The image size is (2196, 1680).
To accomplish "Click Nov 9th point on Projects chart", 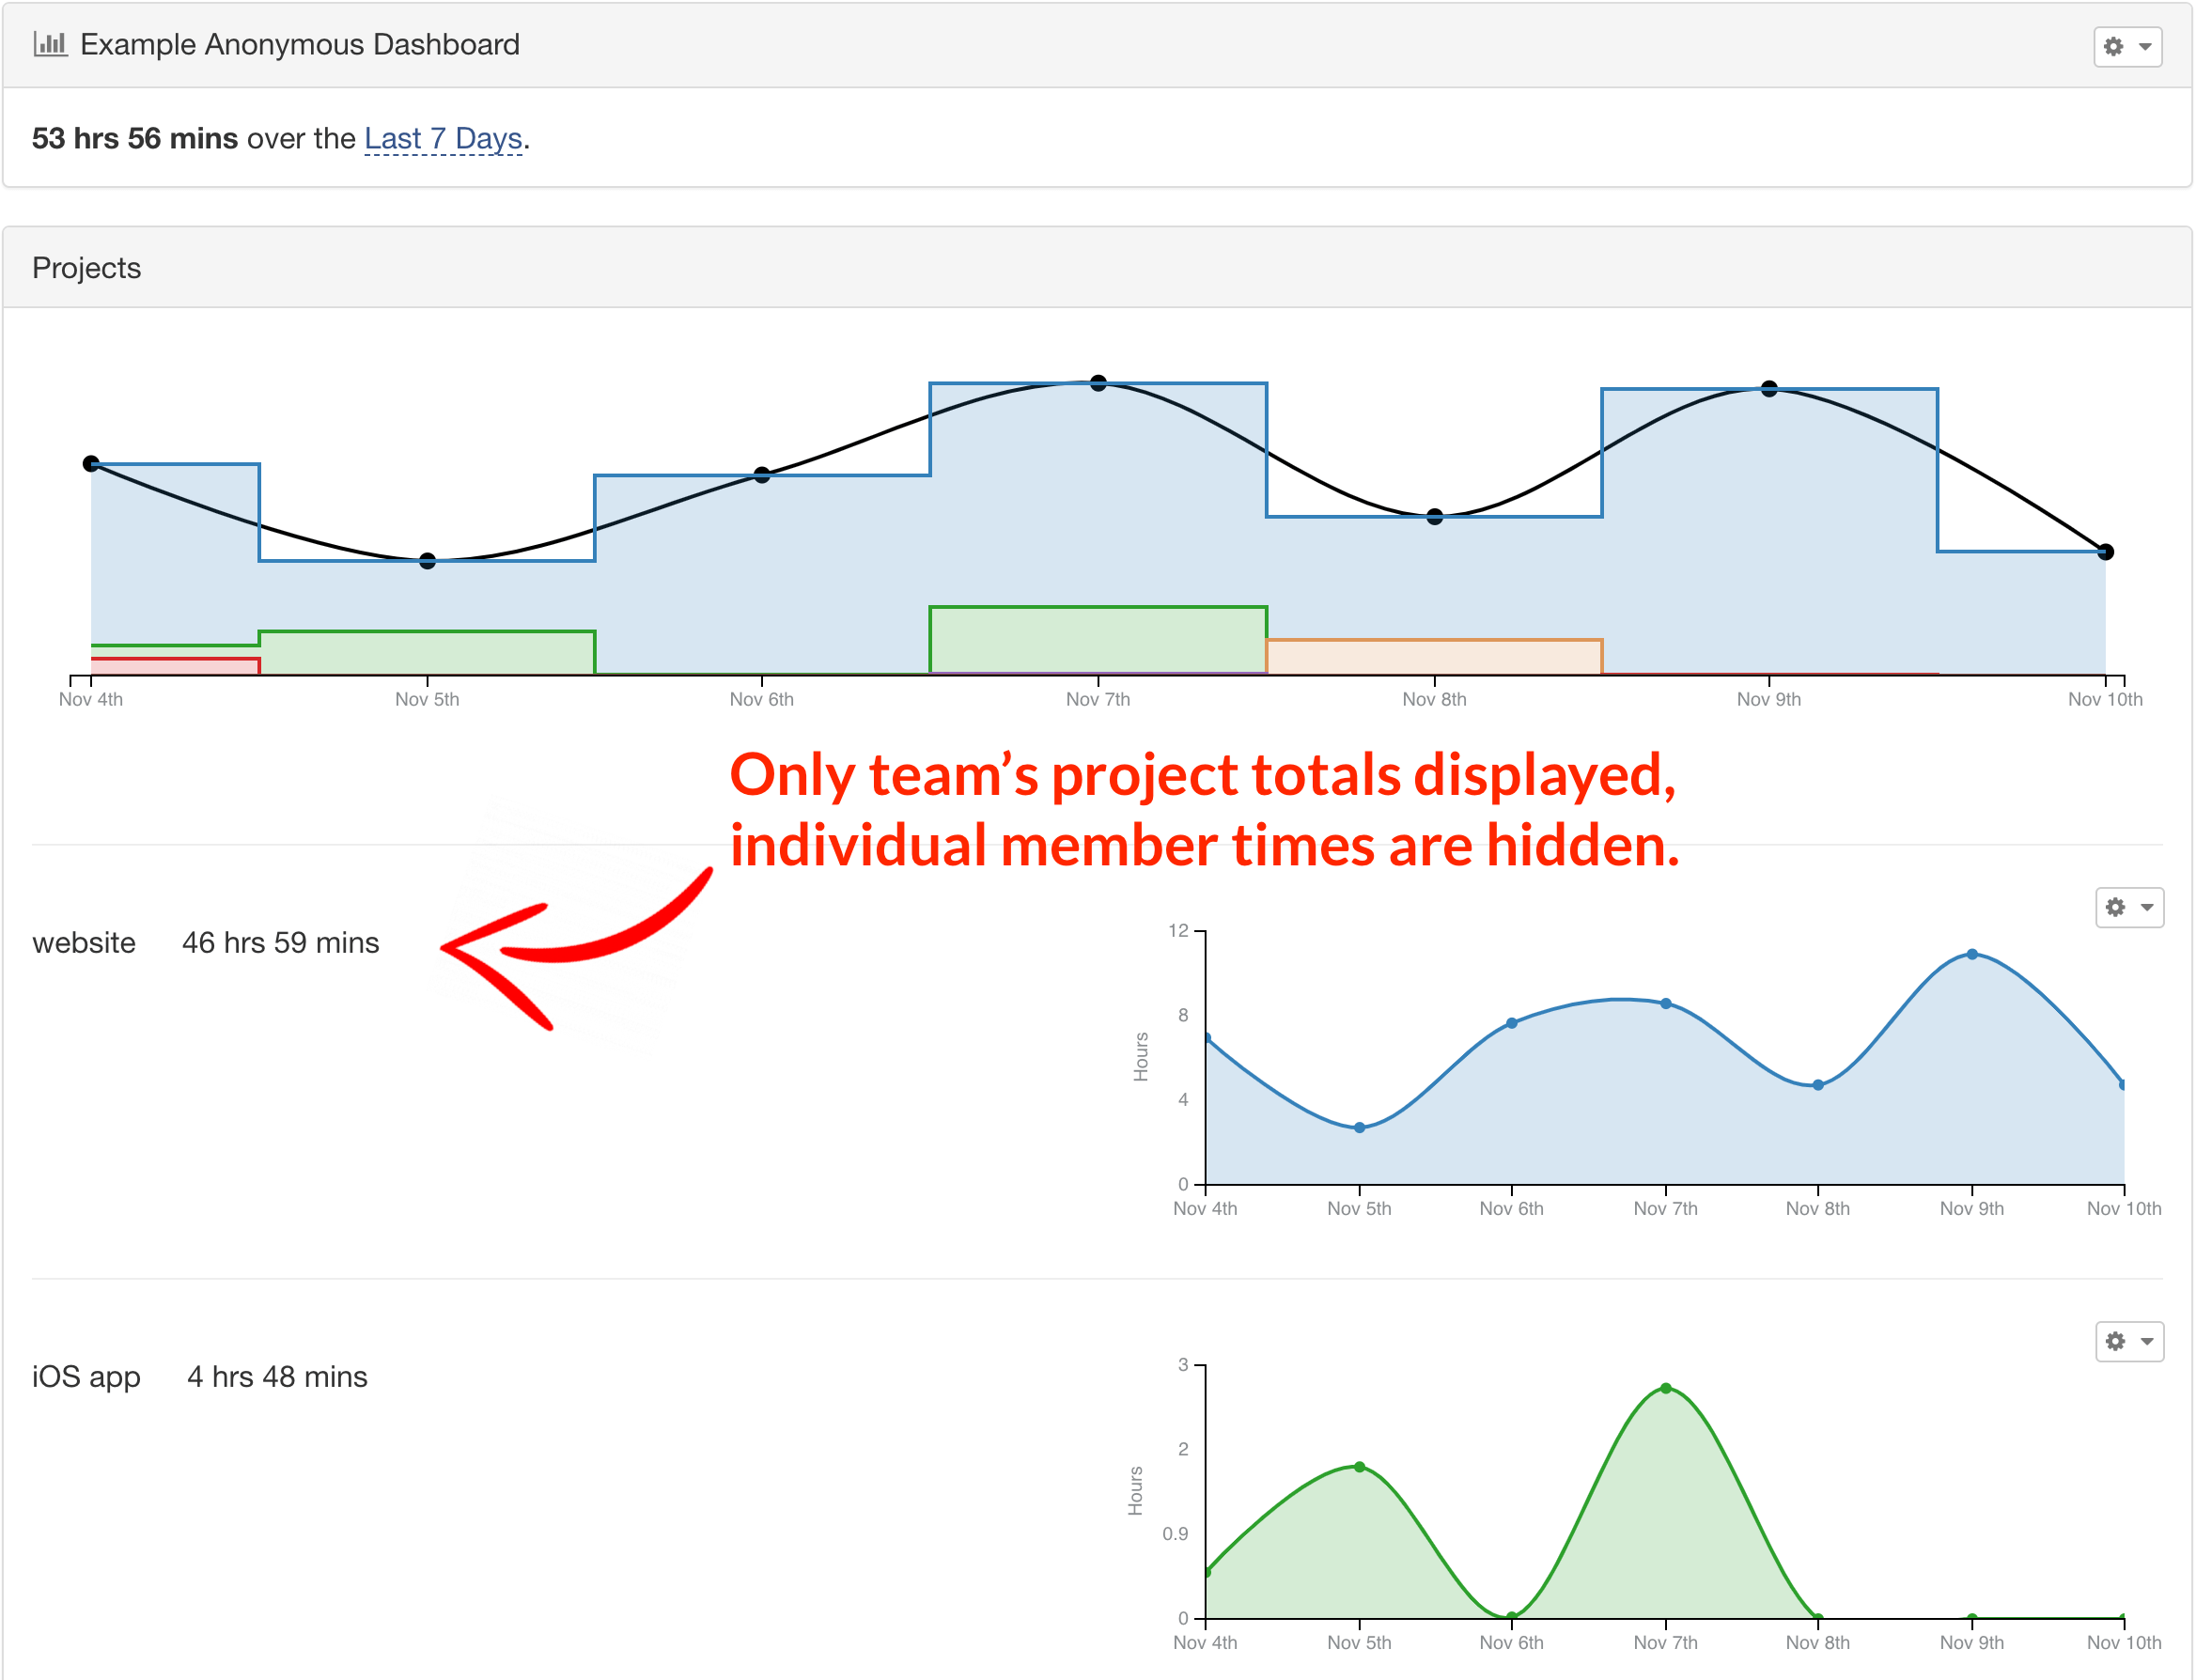I will (1768, 389).
